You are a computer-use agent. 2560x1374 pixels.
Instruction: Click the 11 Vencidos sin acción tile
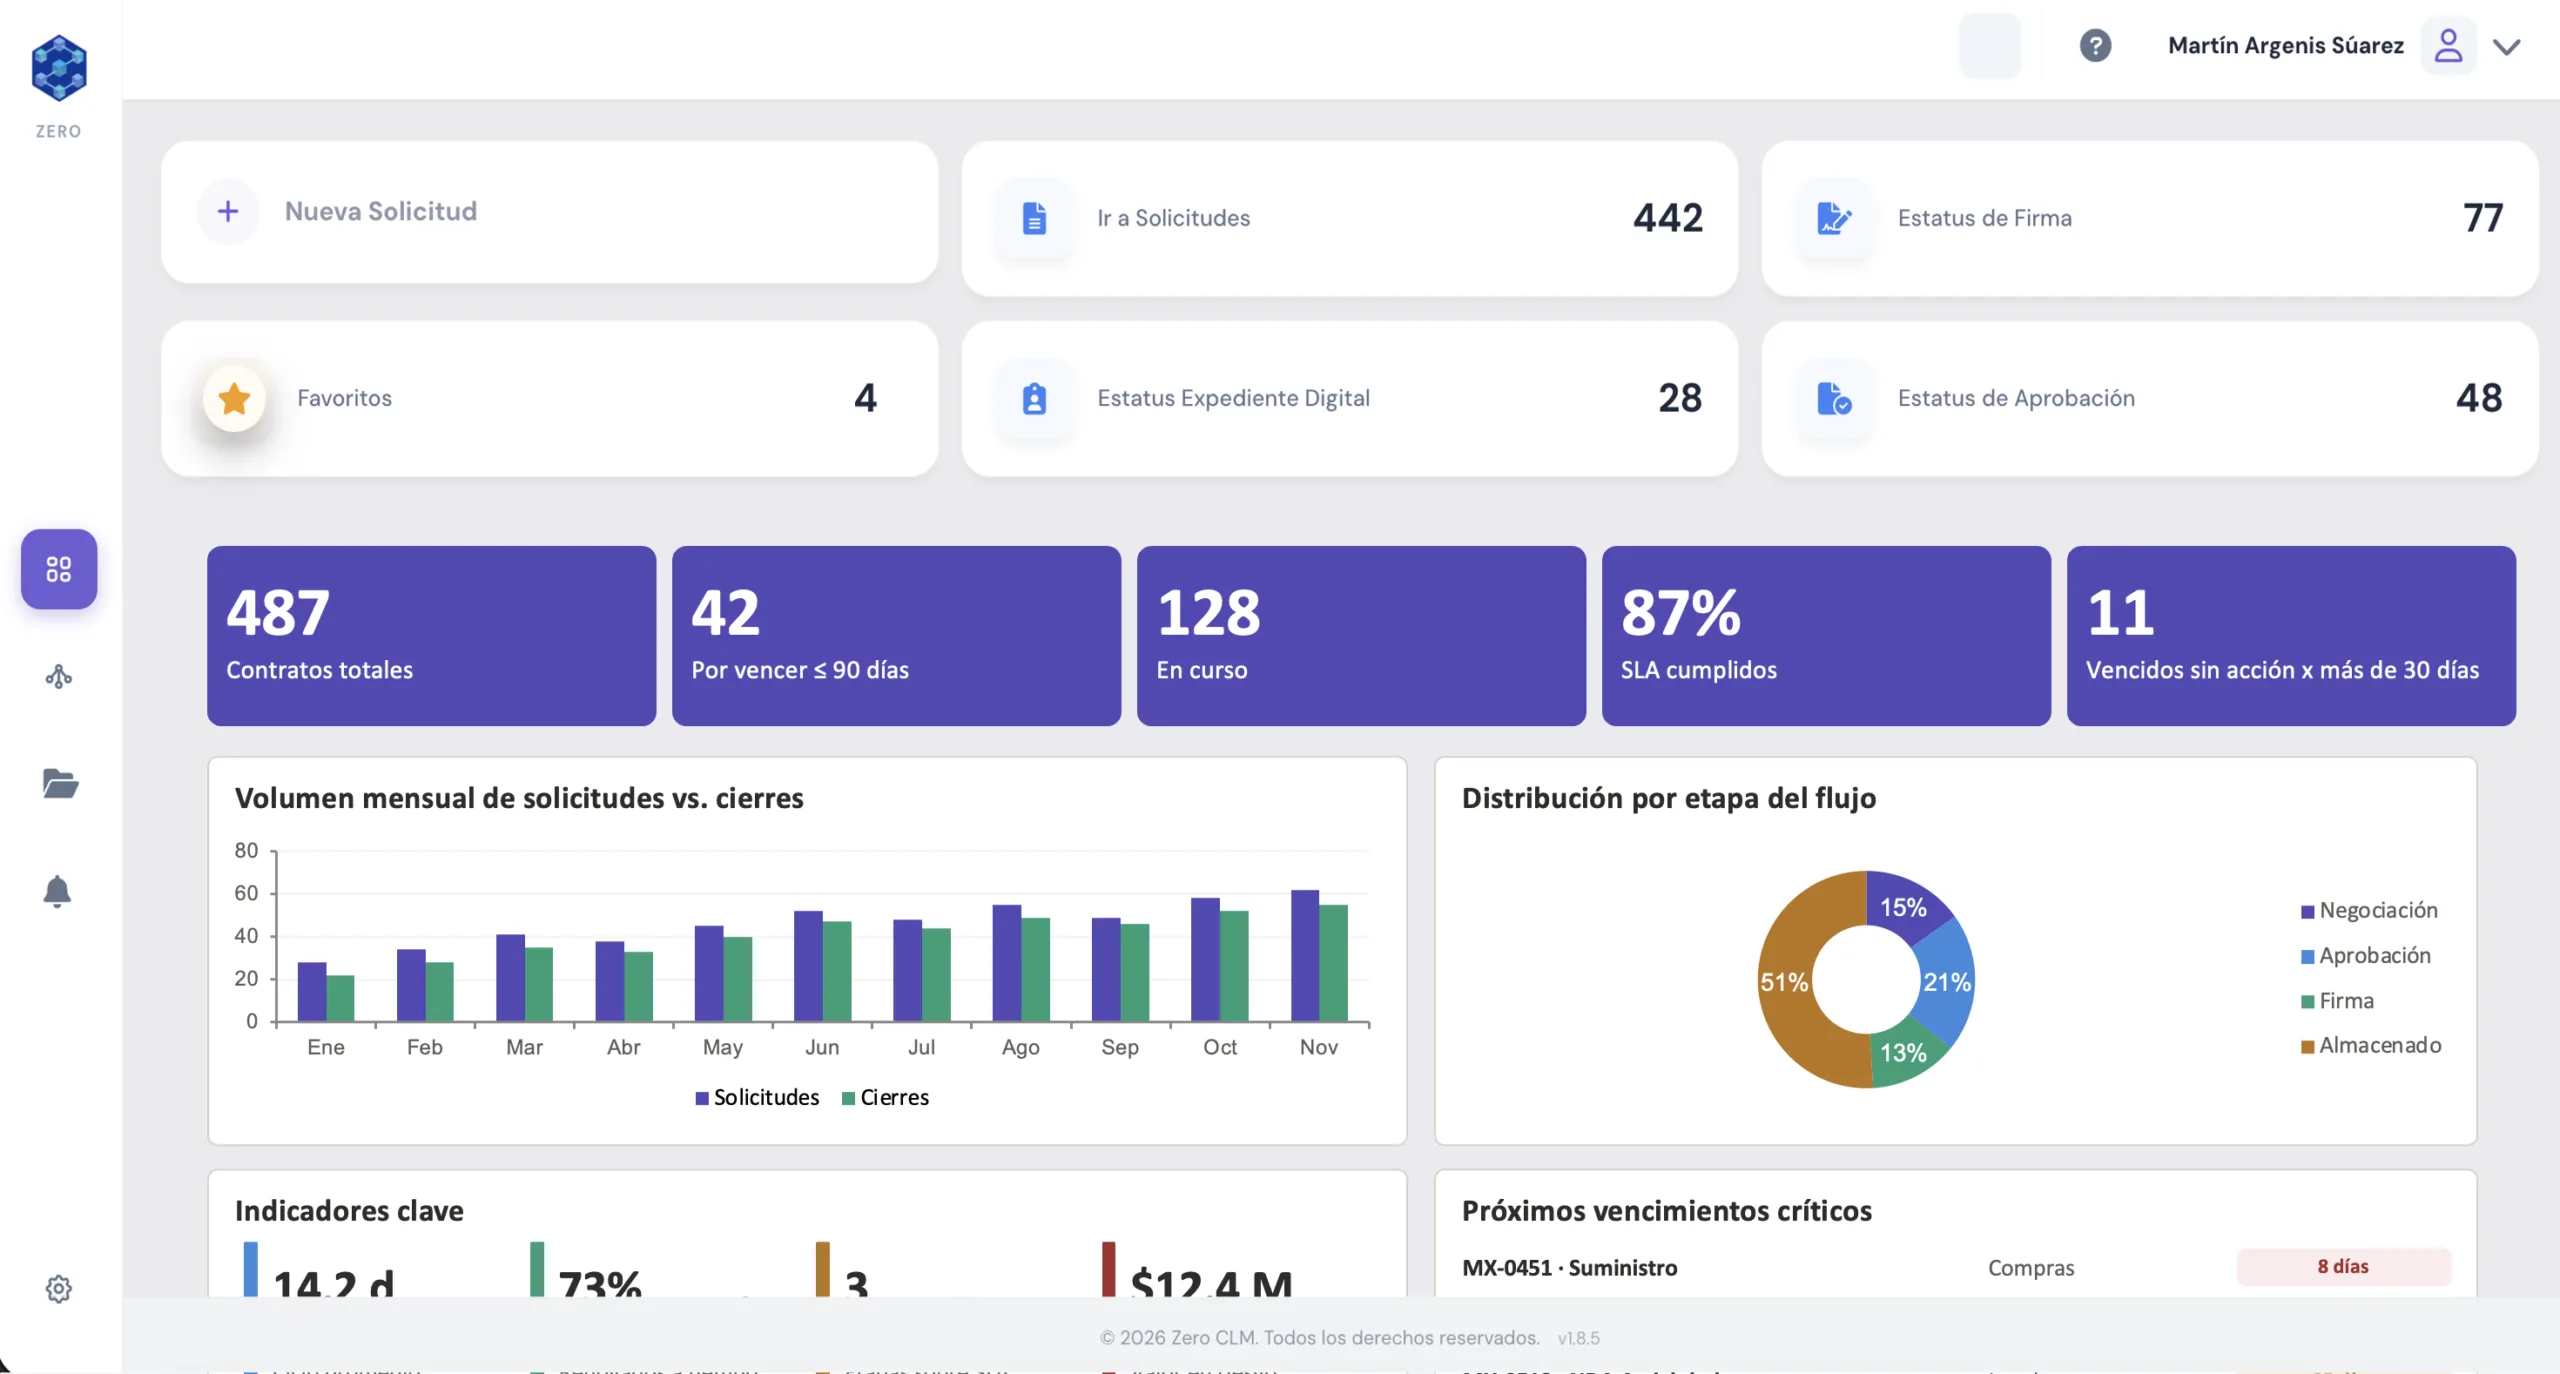click(x=2291, y=635)
